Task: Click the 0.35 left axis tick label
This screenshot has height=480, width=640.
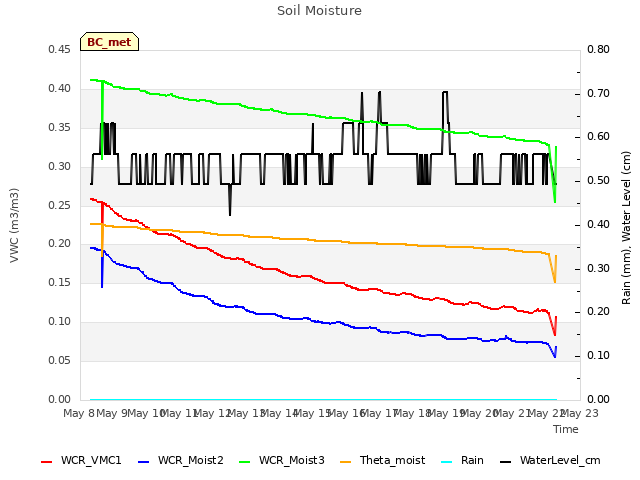Action: (59, 127)
